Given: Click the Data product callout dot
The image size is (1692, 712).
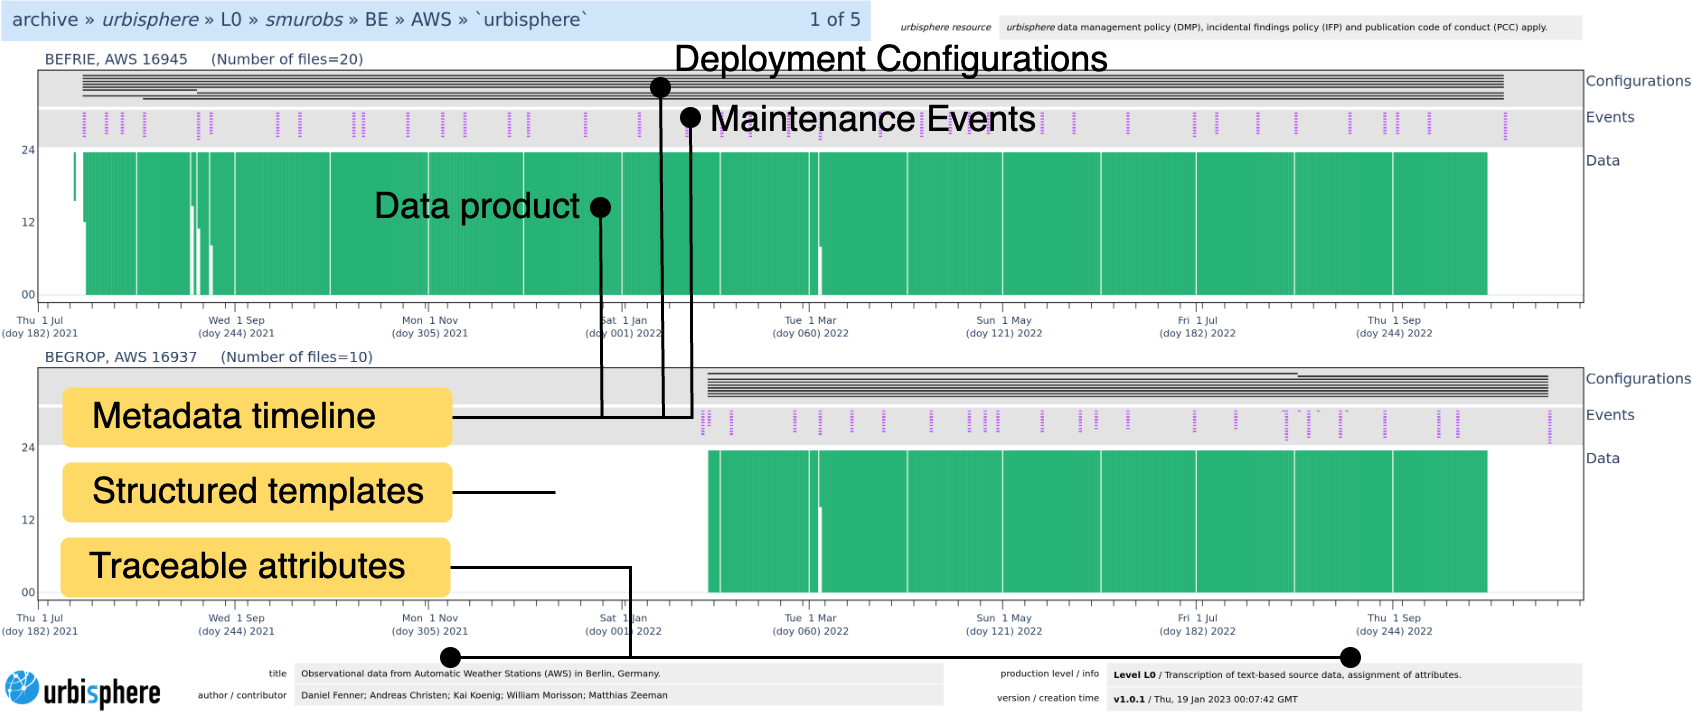Looking at the screenshot, I should coord(600,207).
